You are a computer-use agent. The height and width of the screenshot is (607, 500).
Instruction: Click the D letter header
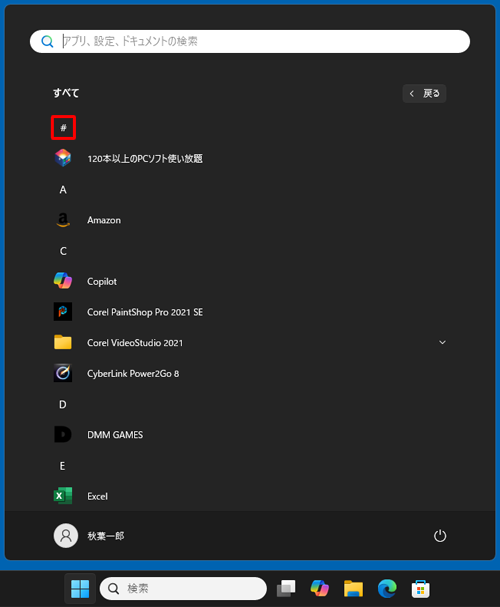click(x=63, y=405)
